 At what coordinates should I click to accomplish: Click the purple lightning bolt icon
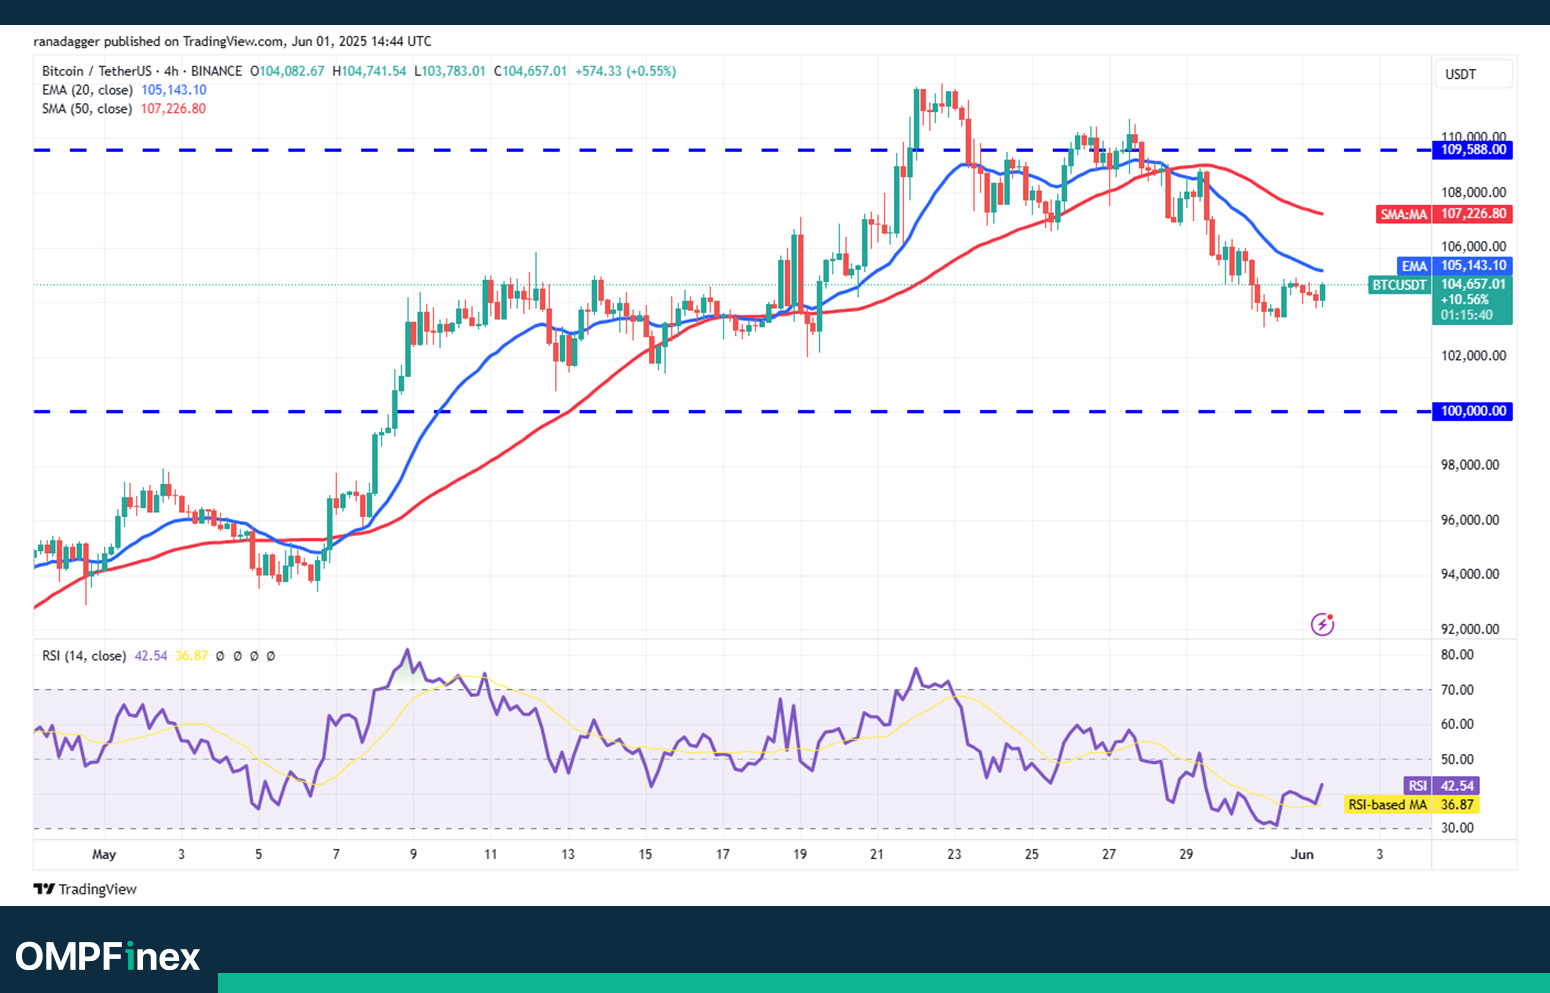(x=1322, y=625)
